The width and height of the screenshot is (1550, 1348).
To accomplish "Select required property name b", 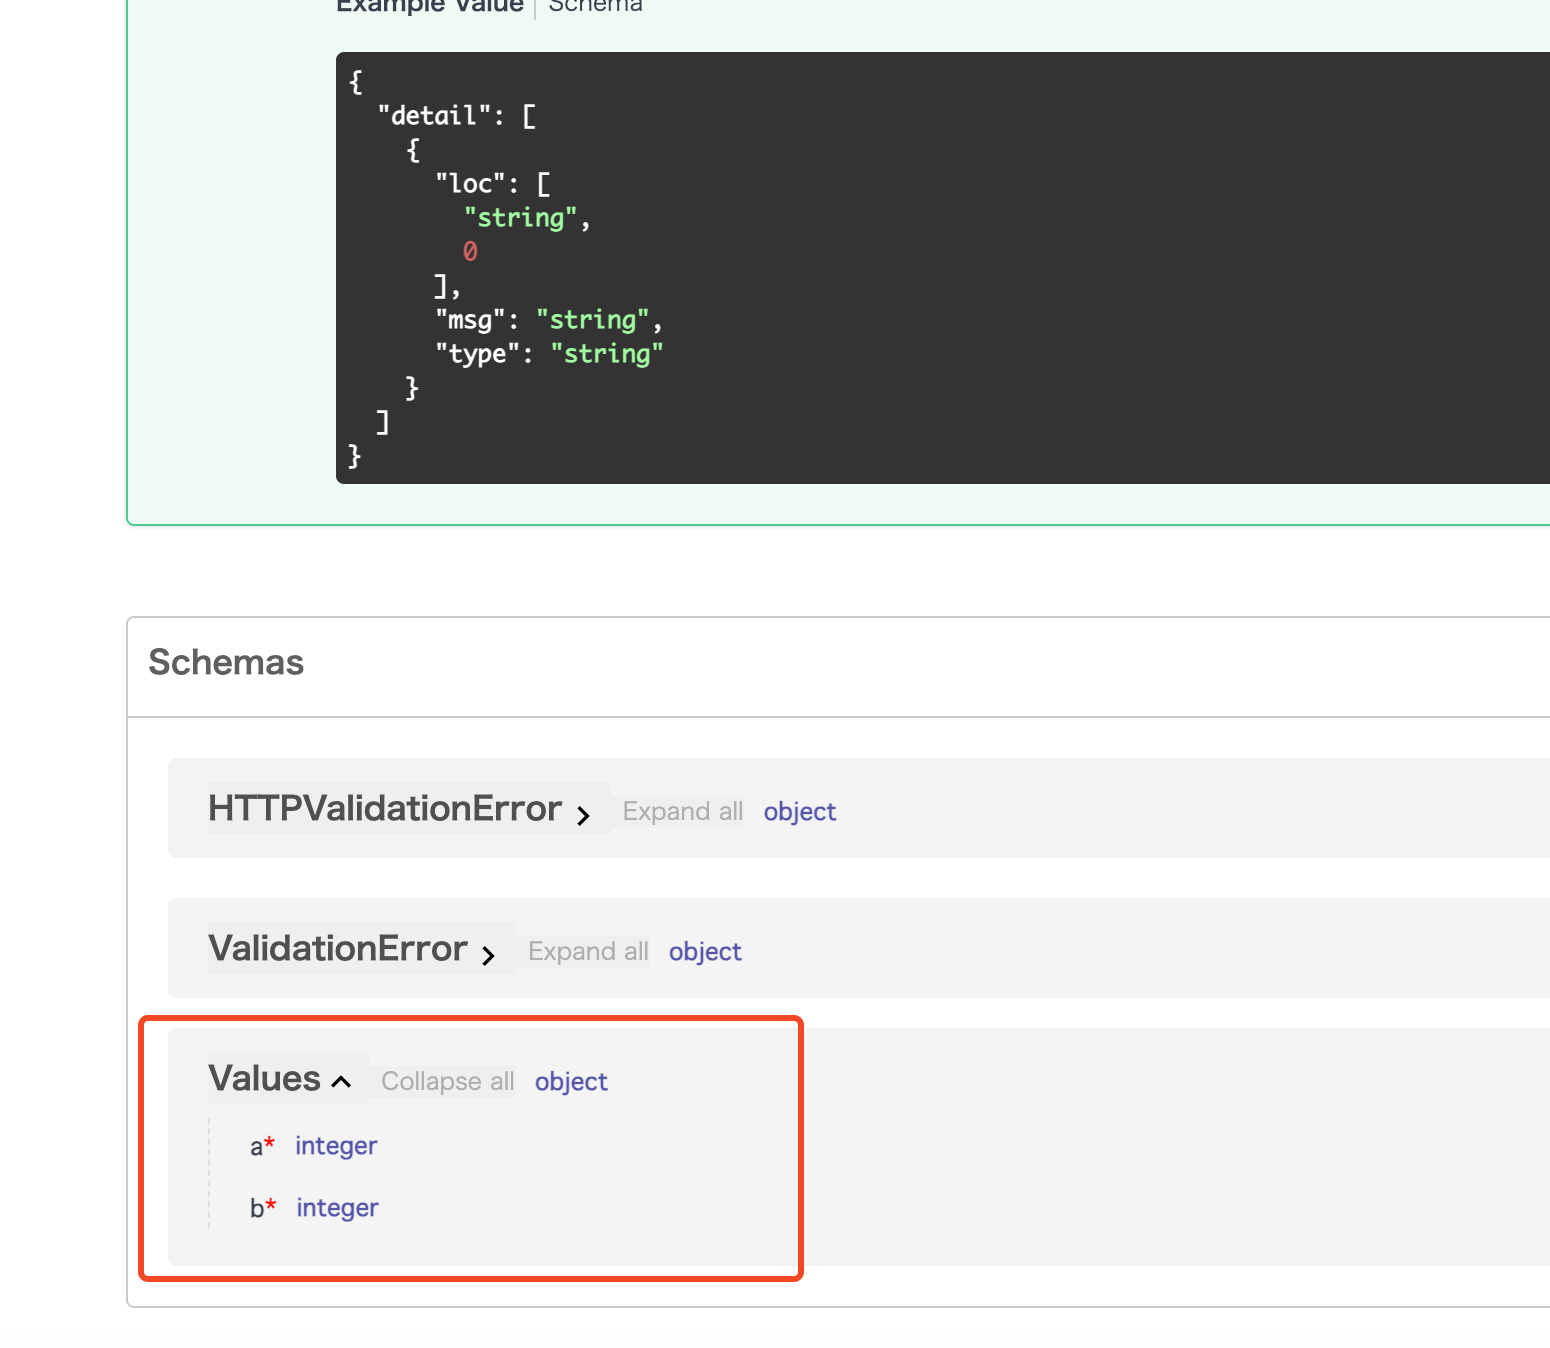I will point(257,1208).
